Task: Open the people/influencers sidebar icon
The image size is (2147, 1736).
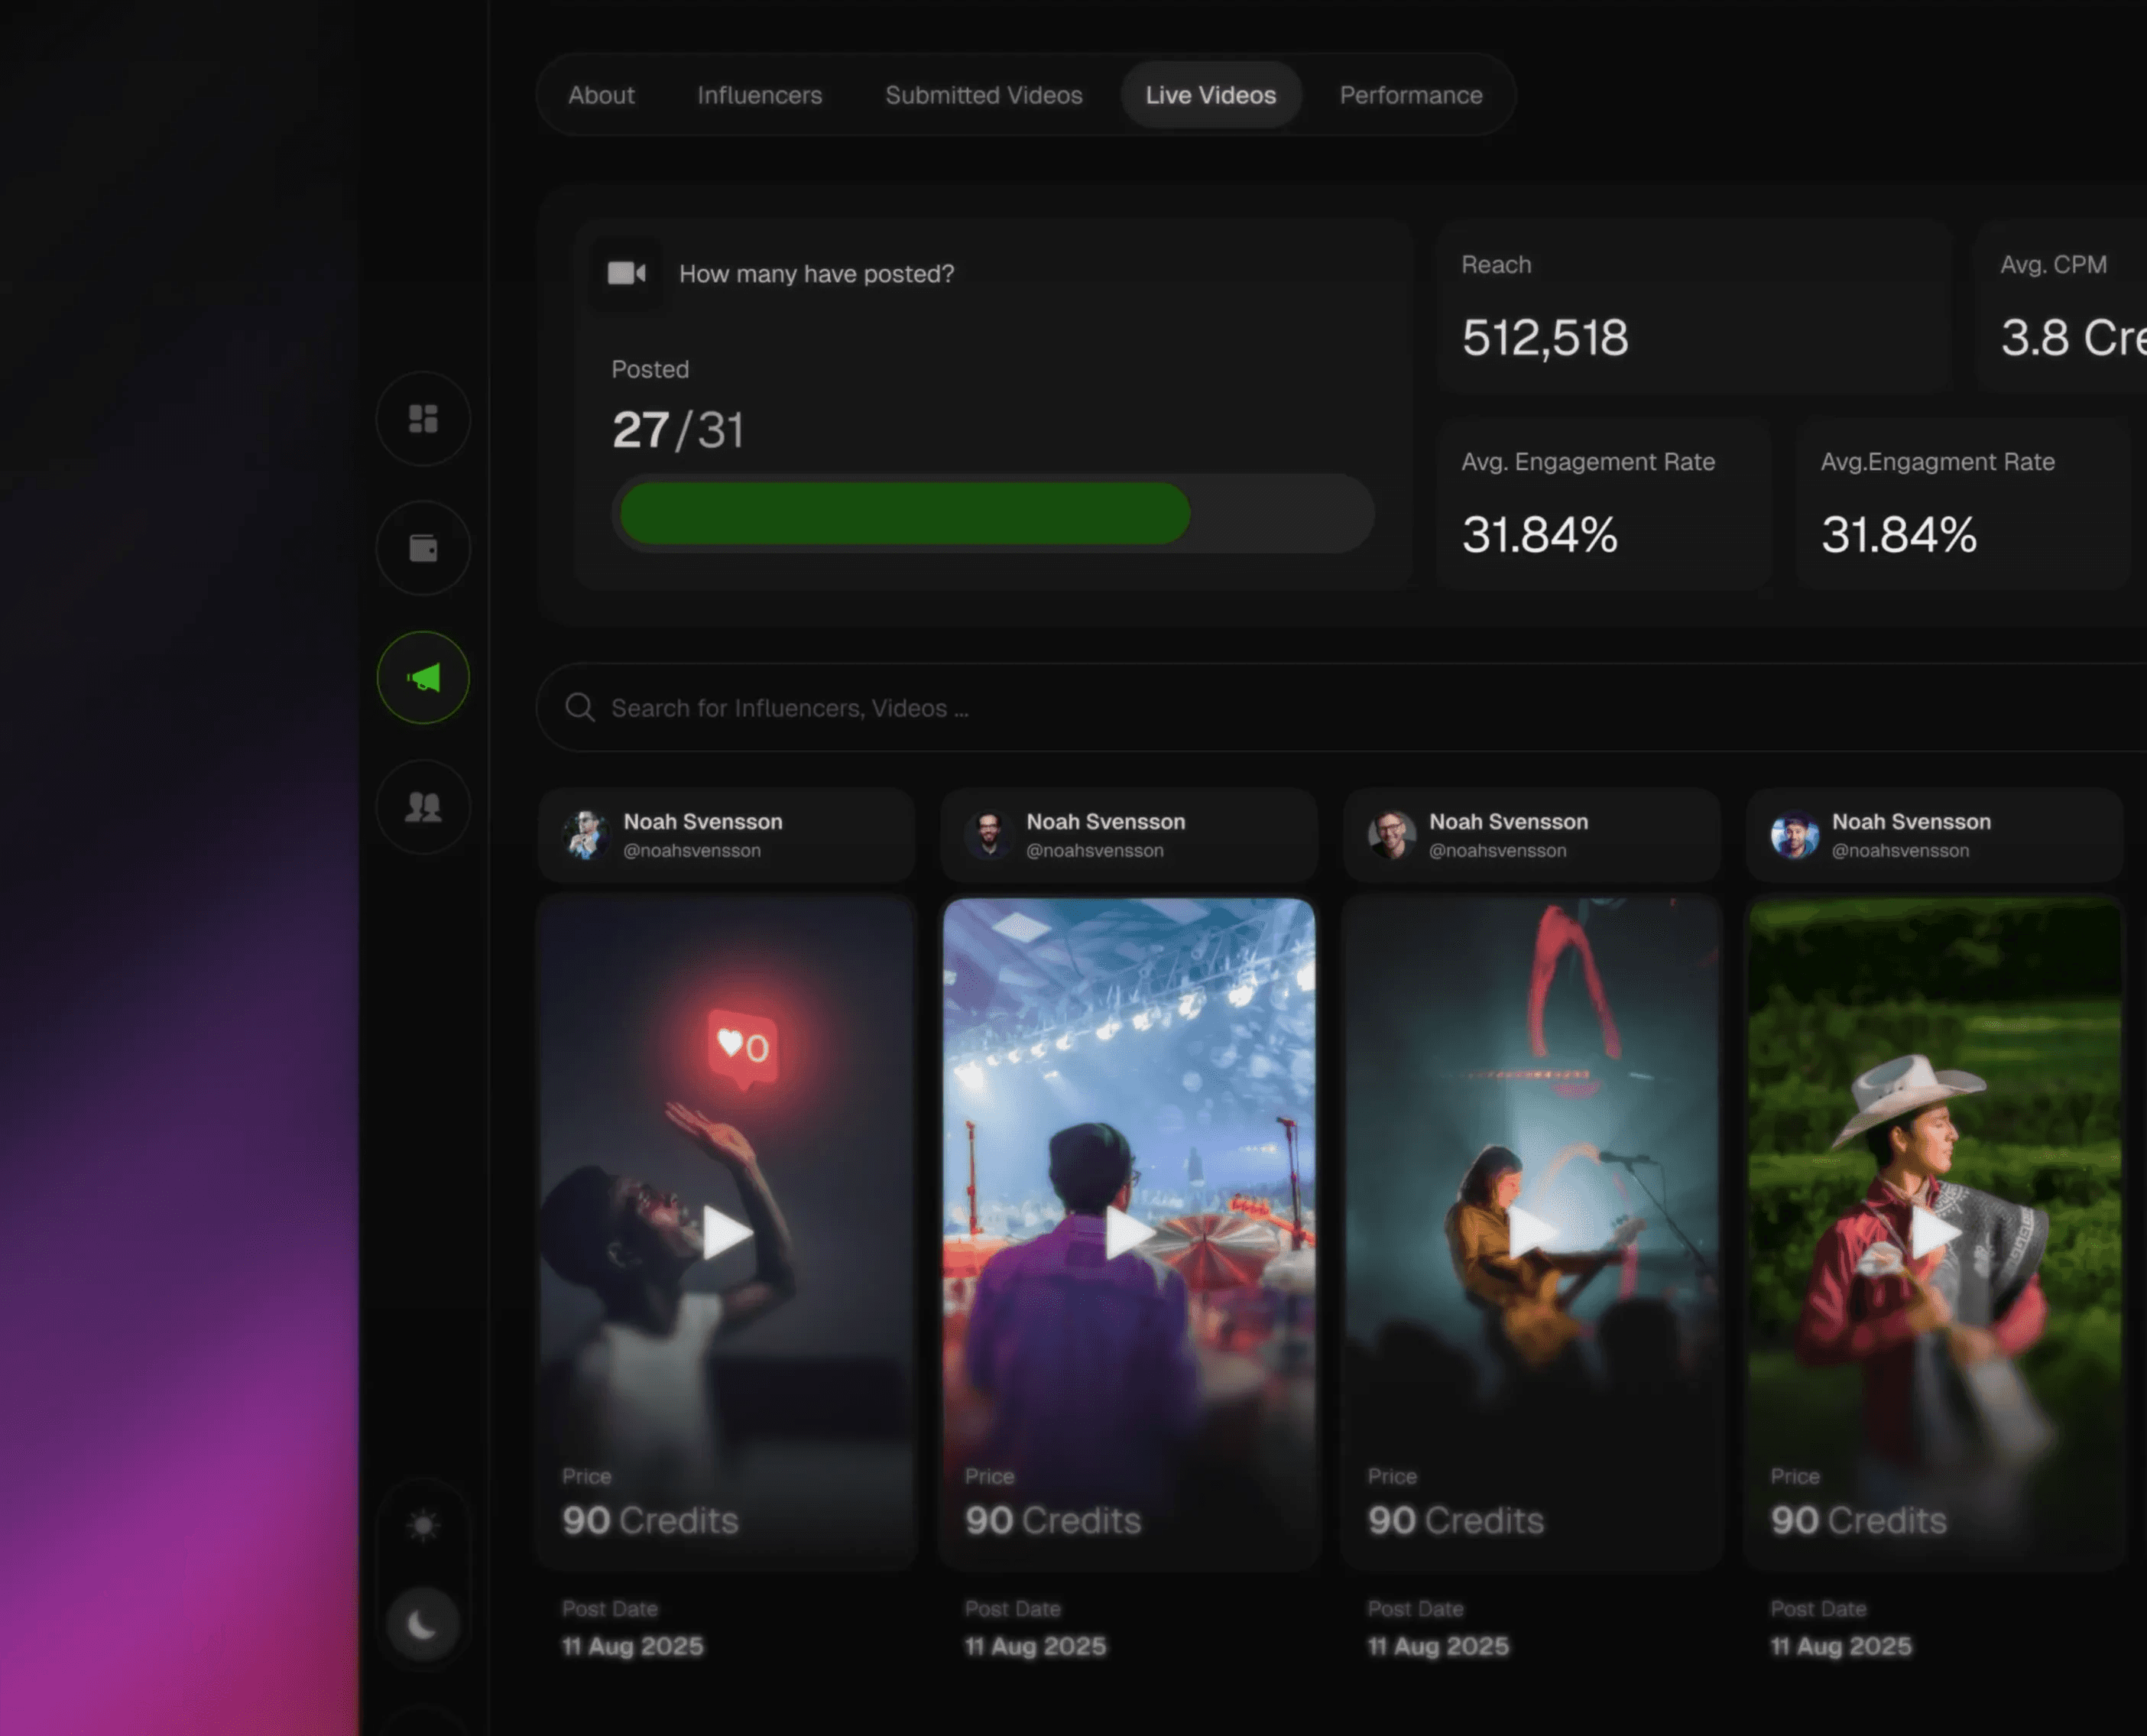Action: (x=423, y=807)
